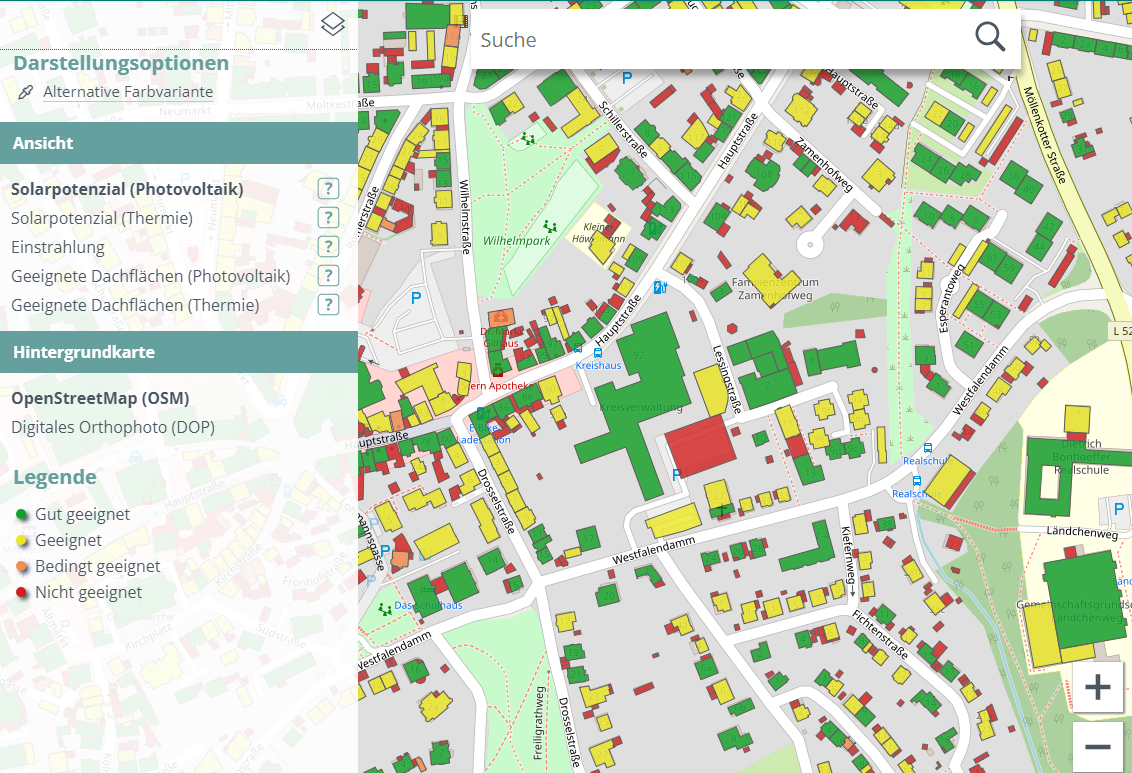The image size is (1132, 773).
Task: Click the paintbrush icon beside Alternative Farbvariante
Action: click(x=26, y=92)
